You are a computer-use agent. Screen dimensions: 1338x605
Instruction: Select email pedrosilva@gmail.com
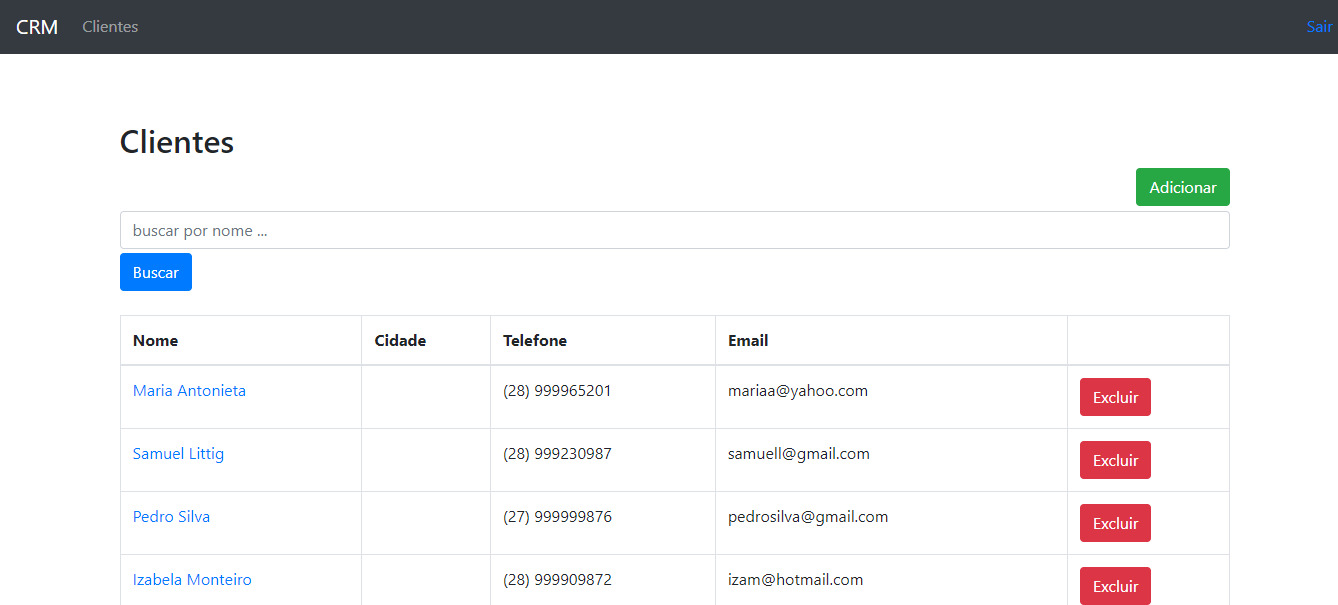pos(808,517)
